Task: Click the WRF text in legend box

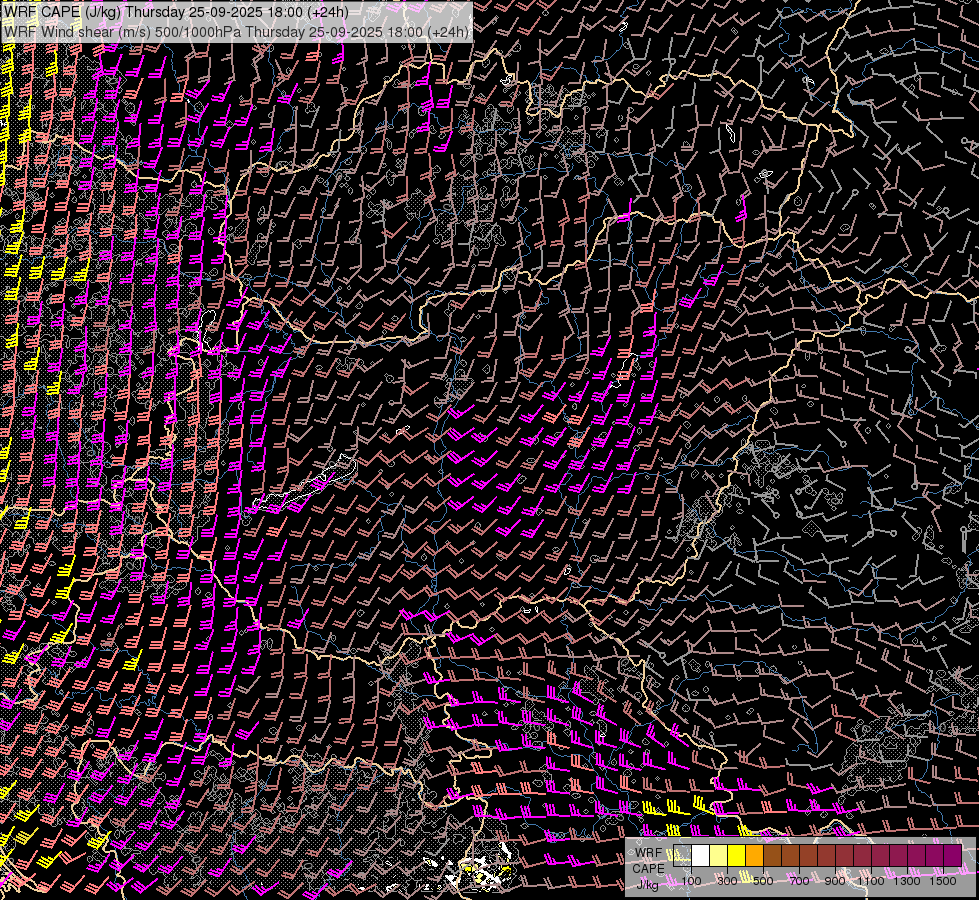Action: coord(648,853)
